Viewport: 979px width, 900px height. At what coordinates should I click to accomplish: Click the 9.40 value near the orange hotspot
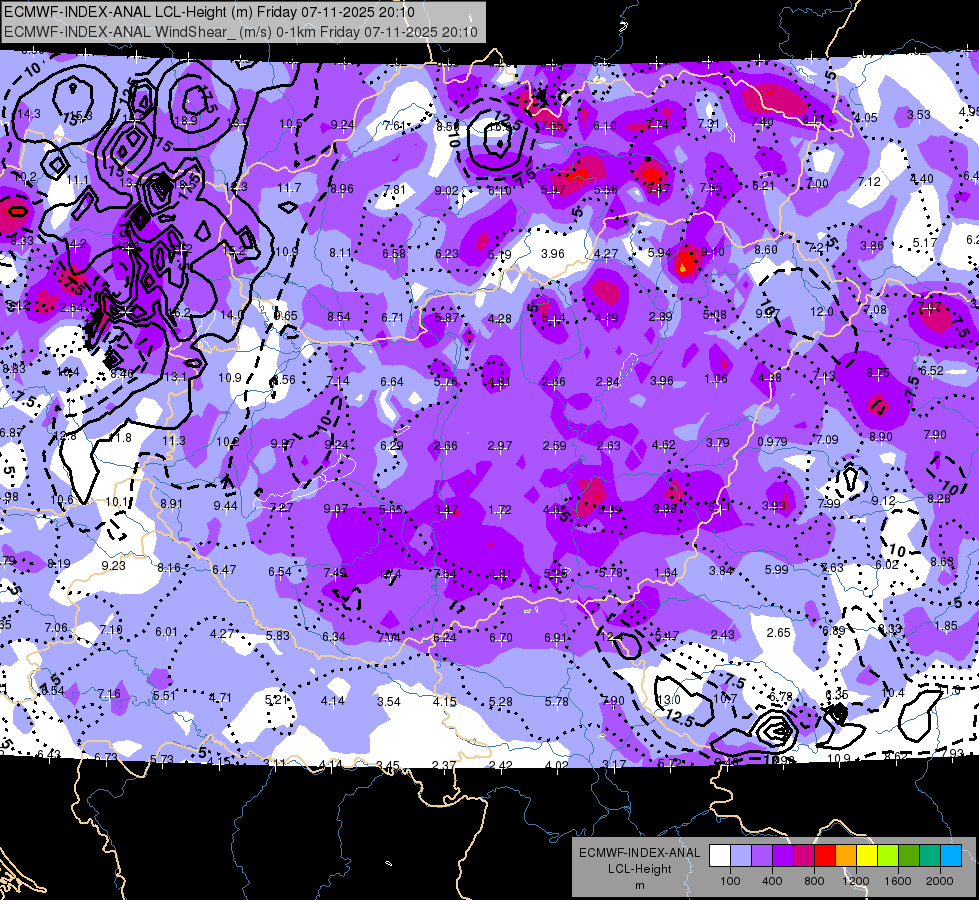712,252
